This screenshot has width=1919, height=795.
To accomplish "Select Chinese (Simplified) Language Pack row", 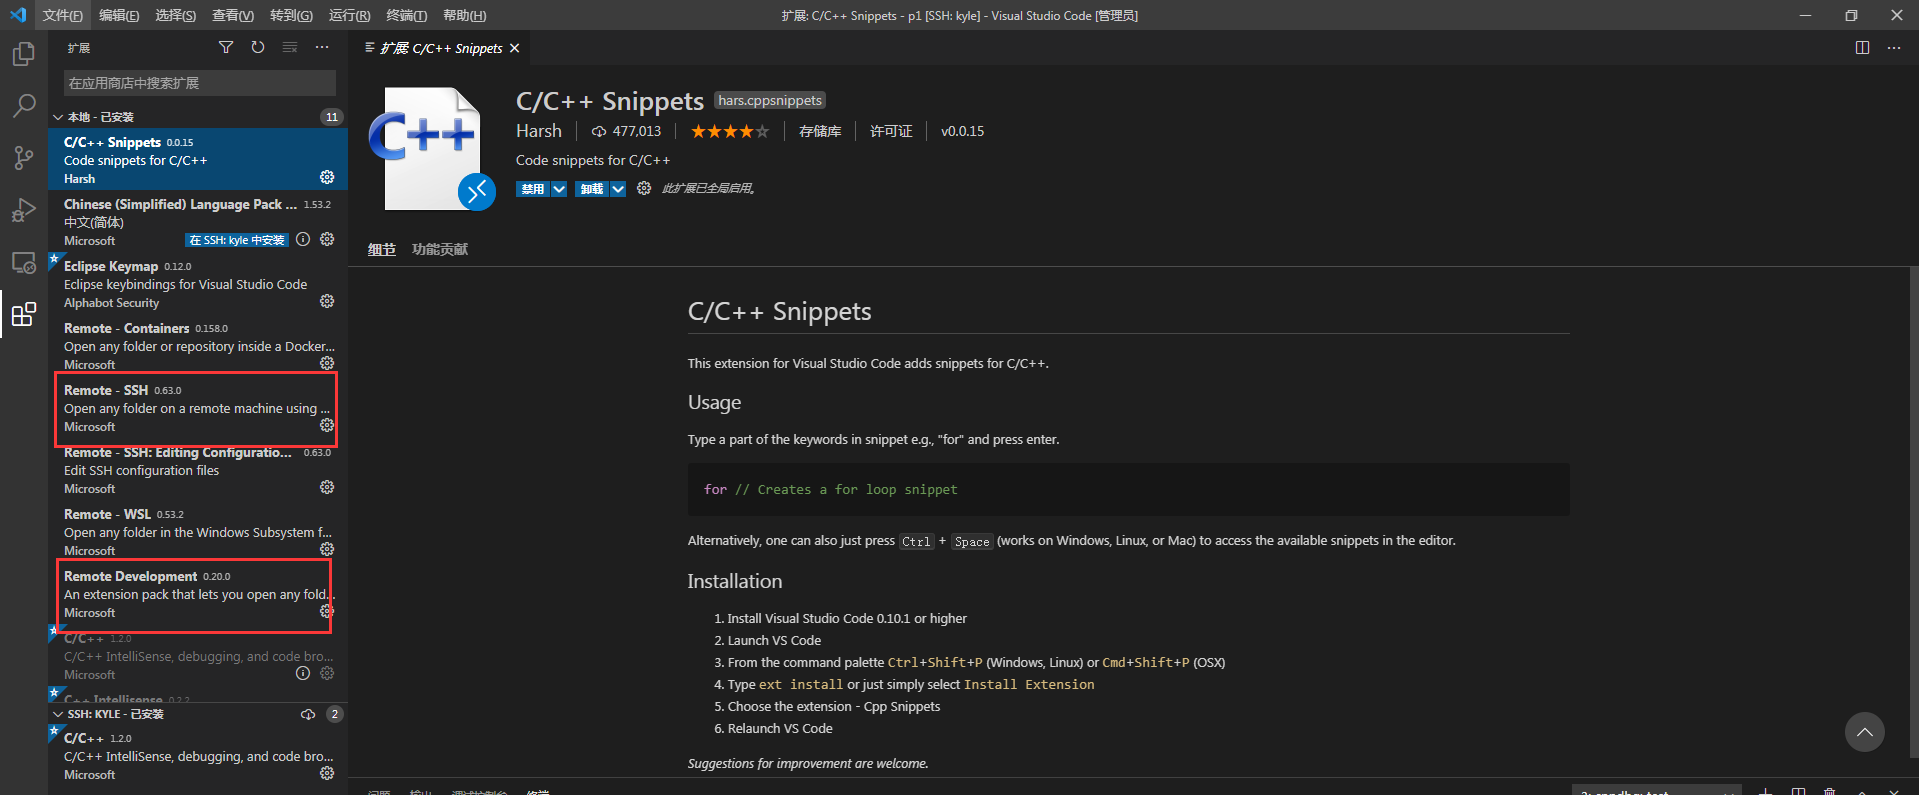I will pyautogui.click(x=198, y=222).
